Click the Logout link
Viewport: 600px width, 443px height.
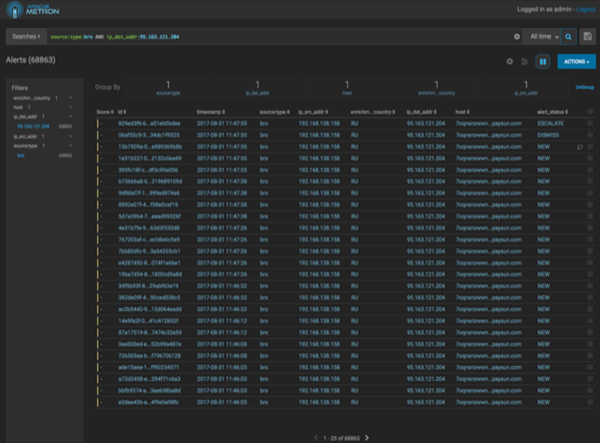582,9
